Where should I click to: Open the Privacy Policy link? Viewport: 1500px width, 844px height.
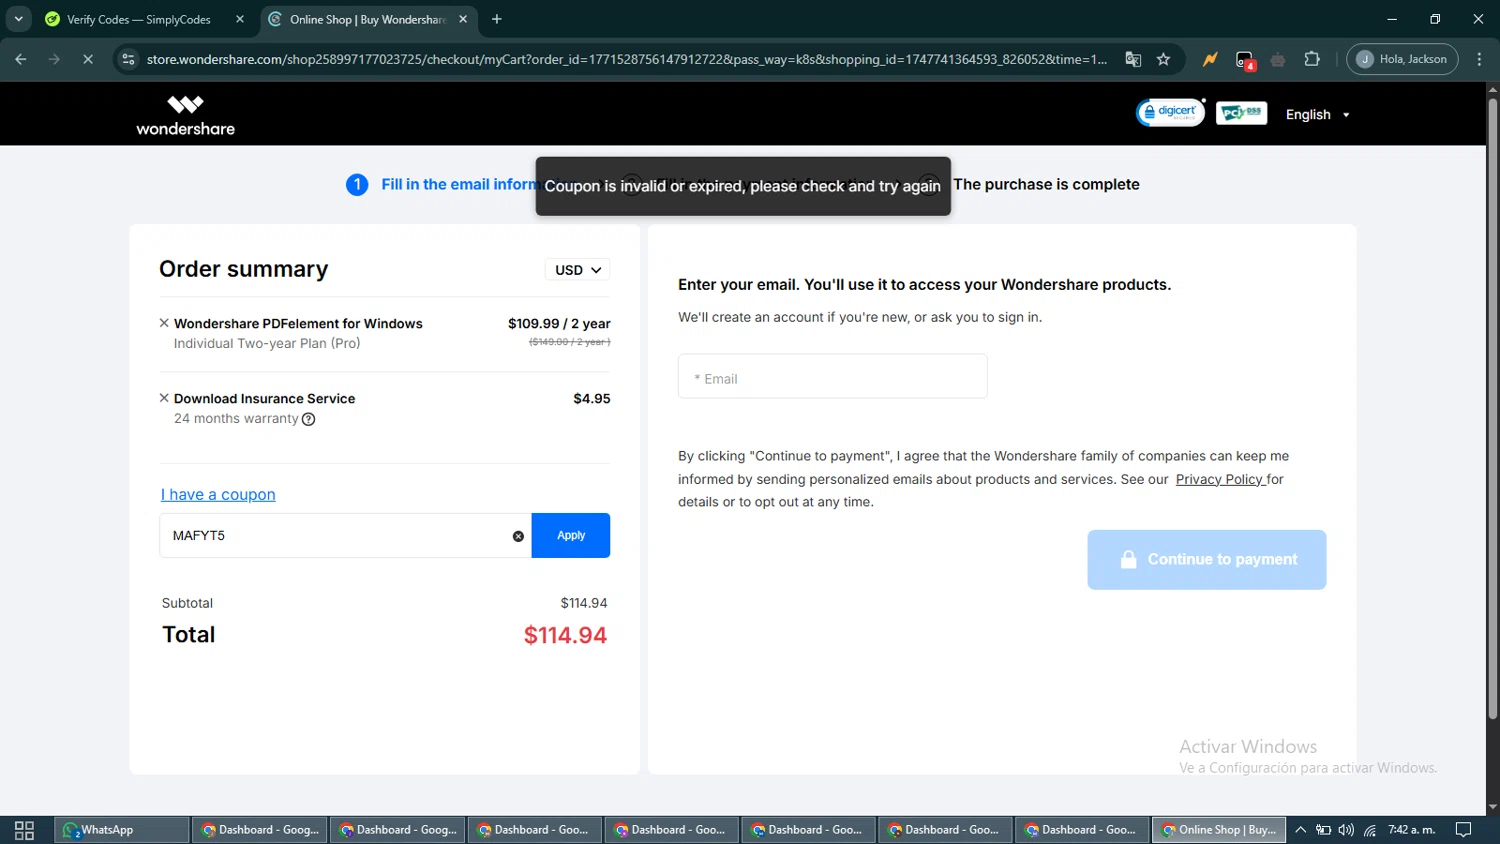pos(1220,479)
